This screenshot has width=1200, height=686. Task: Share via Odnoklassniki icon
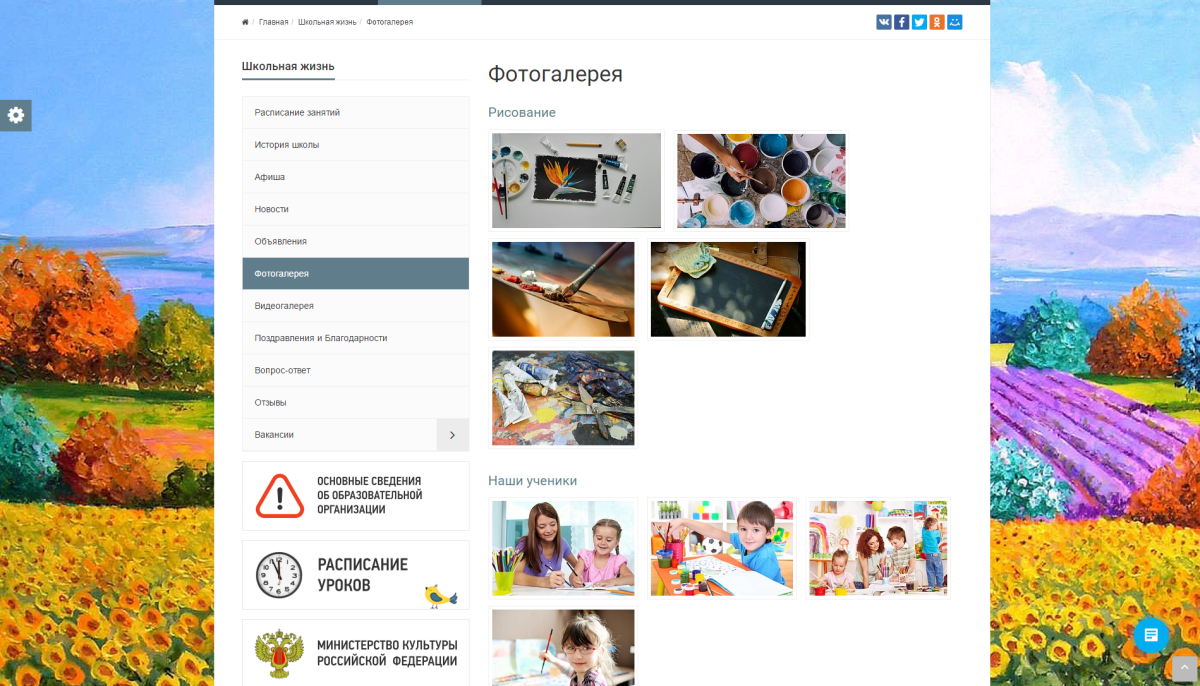pyautogui.click(x=937, y=21)
